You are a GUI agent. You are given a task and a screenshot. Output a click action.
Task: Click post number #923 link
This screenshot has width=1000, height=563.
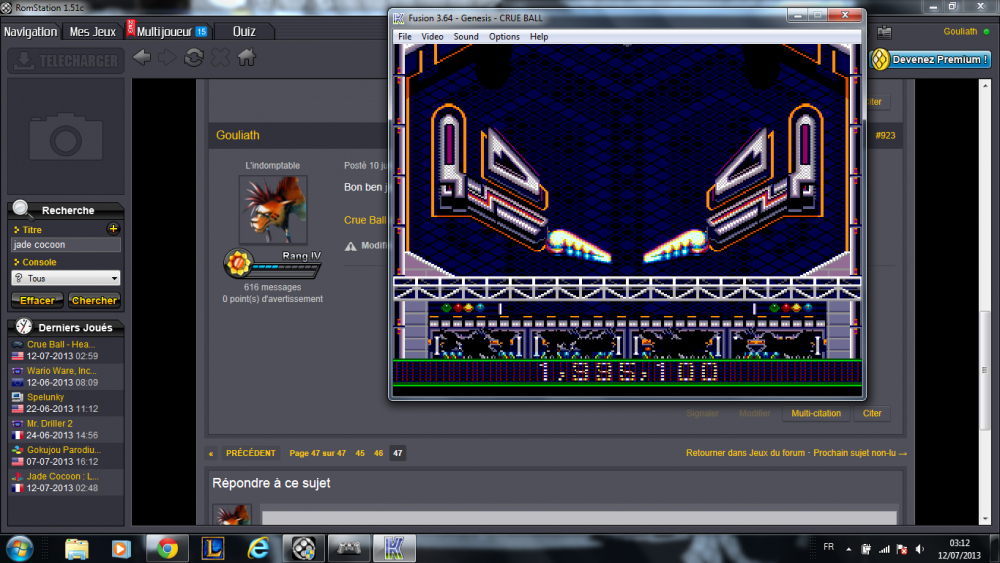coord(885,135)
